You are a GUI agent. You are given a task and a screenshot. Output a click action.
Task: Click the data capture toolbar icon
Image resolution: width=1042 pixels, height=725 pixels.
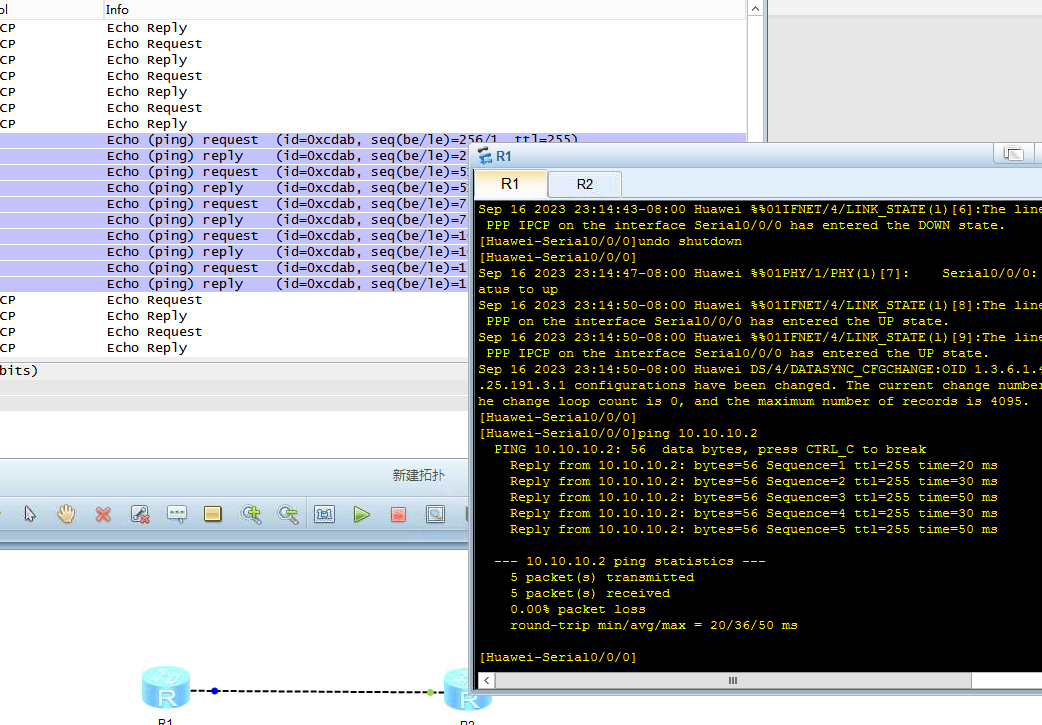click(435, 514)
